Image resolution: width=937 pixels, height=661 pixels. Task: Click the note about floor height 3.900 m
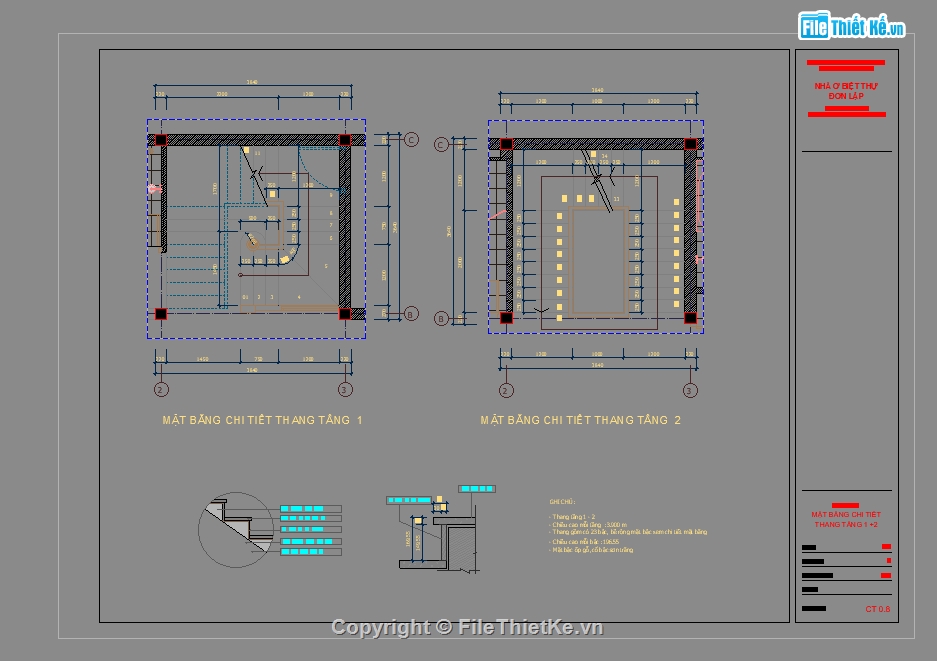[588, 524]
